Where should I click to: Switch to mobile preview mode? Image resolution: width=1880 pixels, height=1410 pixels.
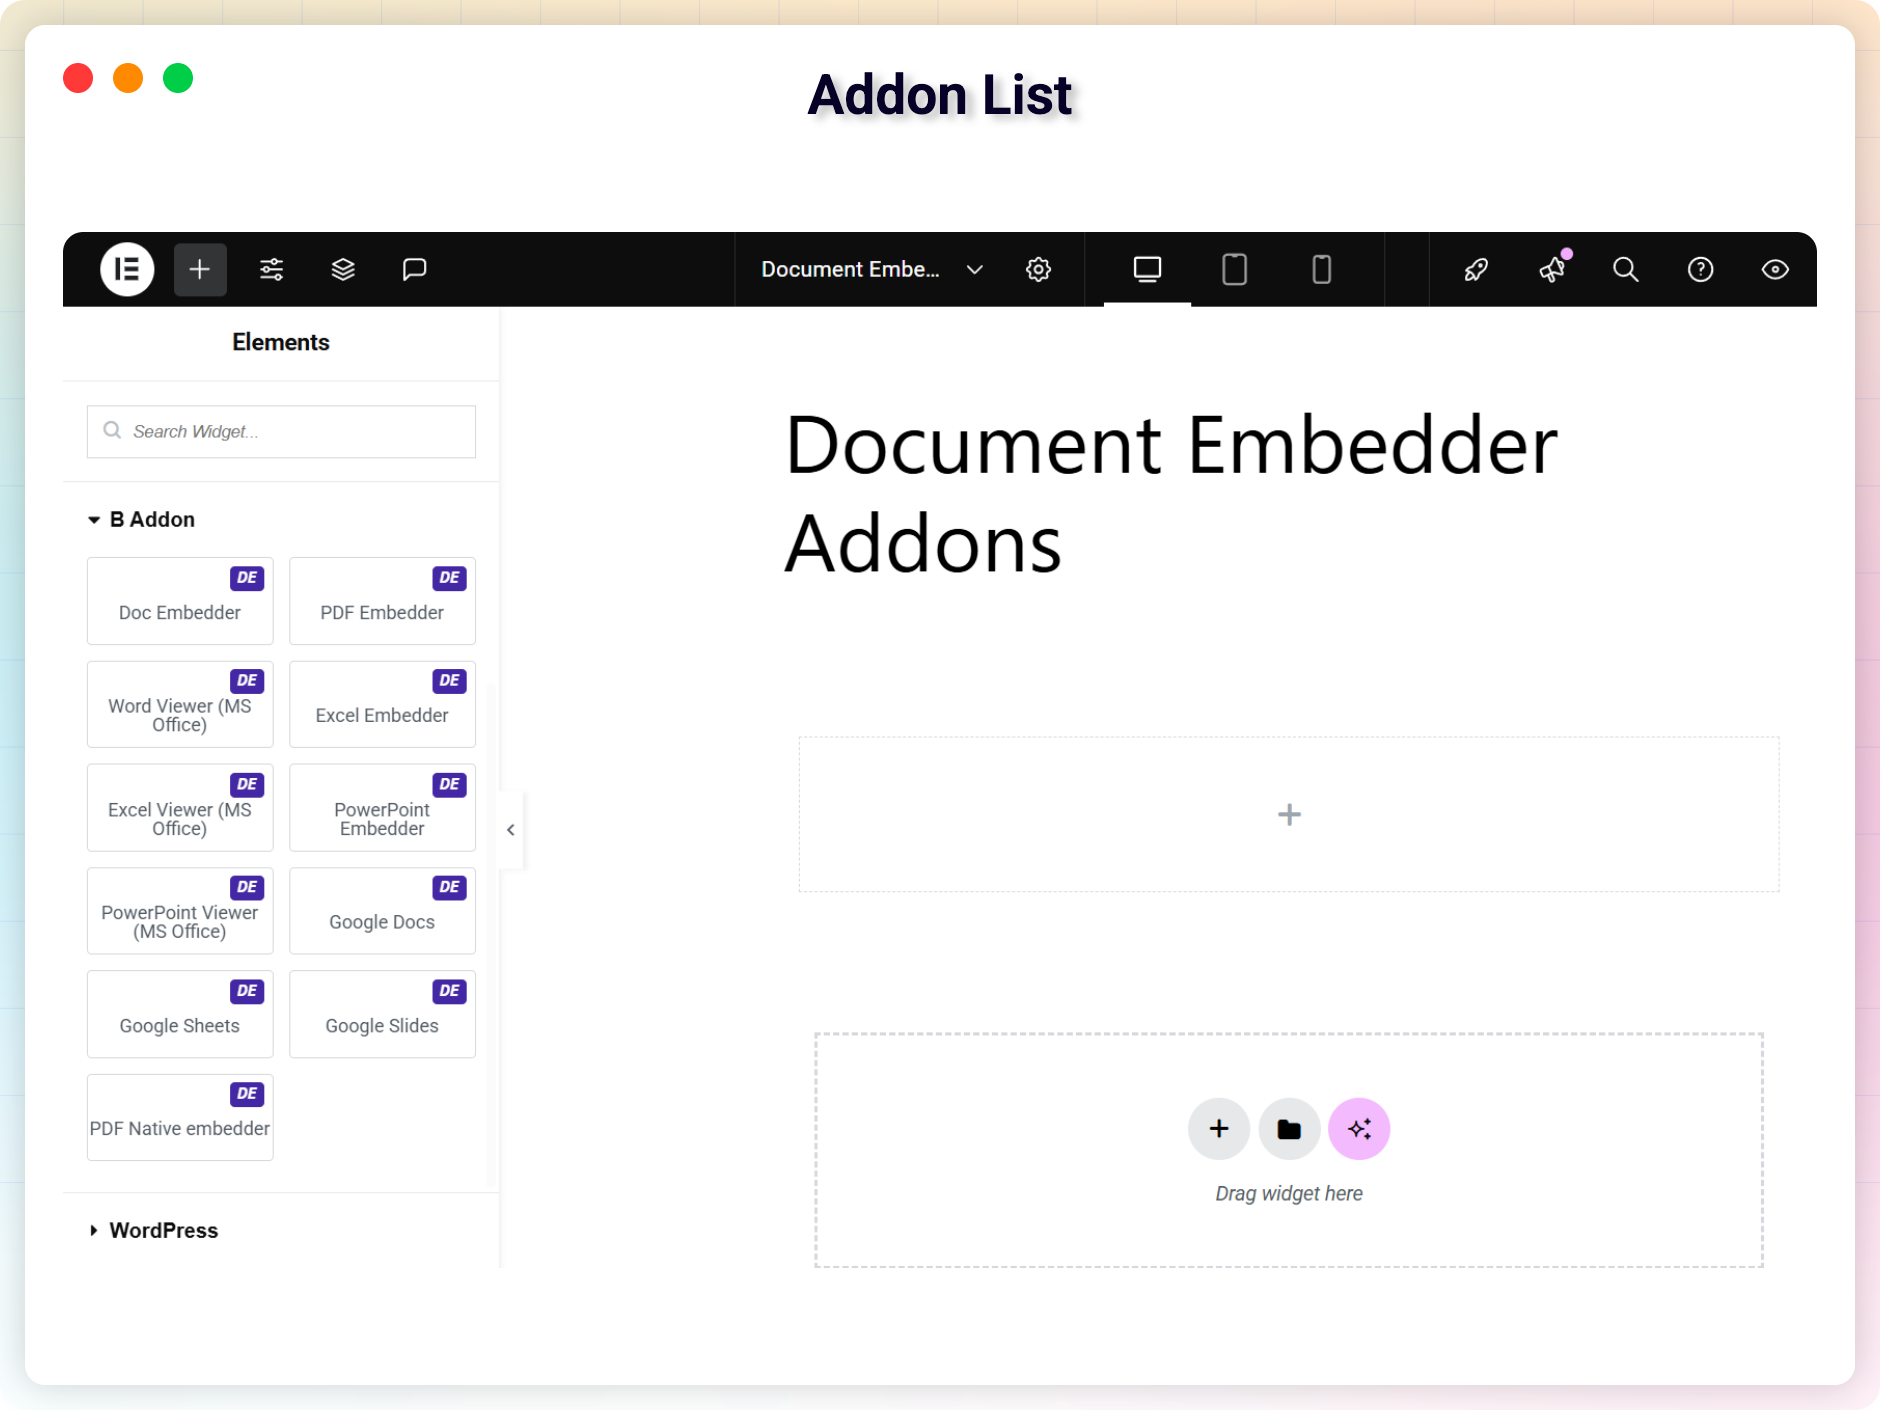(x=1321, y=269)
